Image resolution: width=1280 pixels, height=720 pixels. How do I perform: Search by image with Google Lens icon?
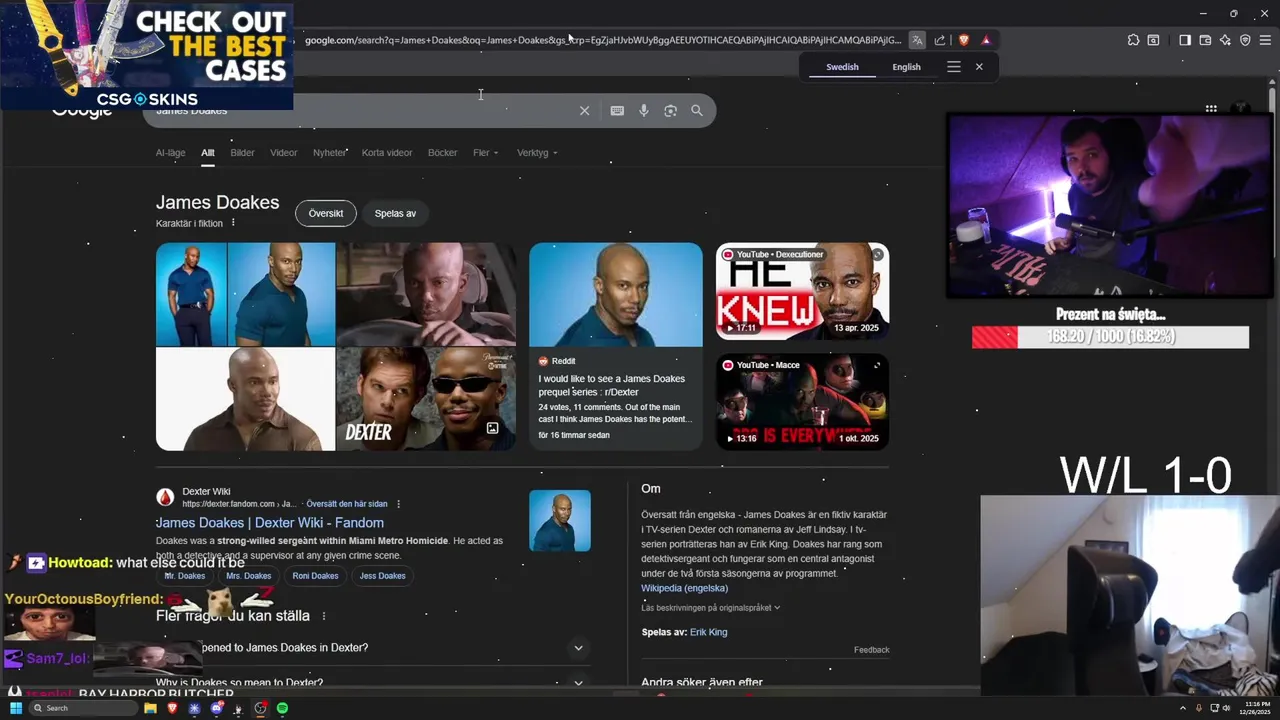coord(671,111)
